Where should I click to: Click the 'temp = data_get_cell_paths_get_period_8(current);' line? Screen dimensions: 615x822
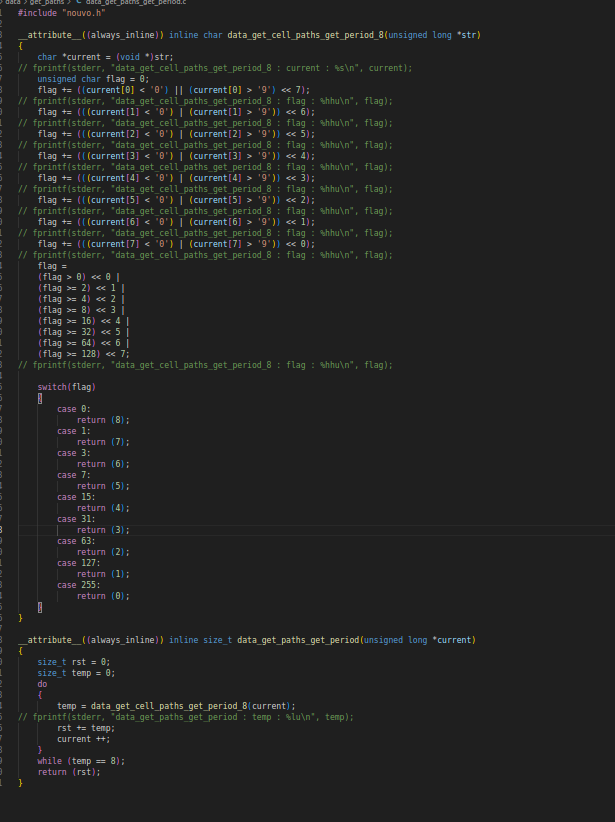click(176, 706)
